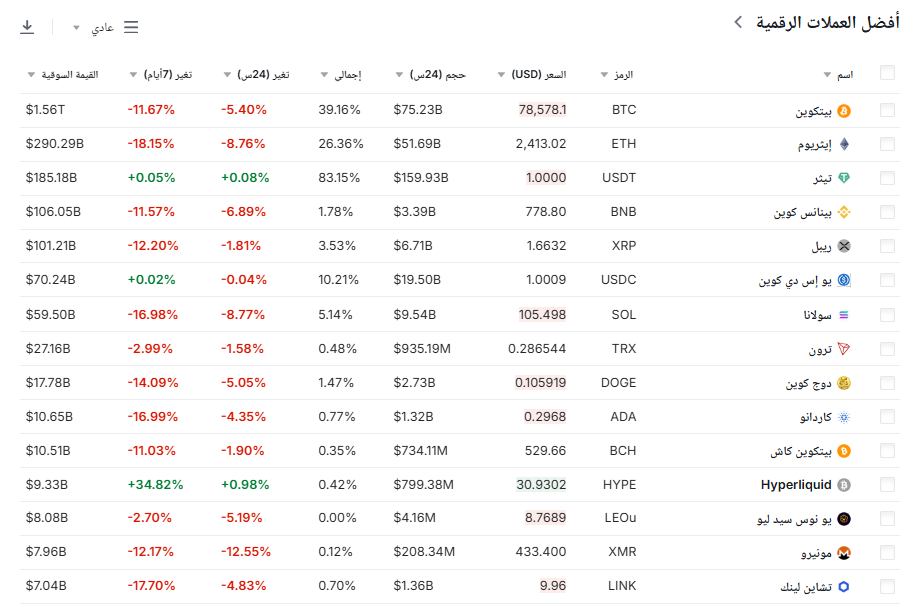This screenshot has width=916, height=604.
Task: Open the أفضل العملات الرقمية title link
Action: [815, 23]
